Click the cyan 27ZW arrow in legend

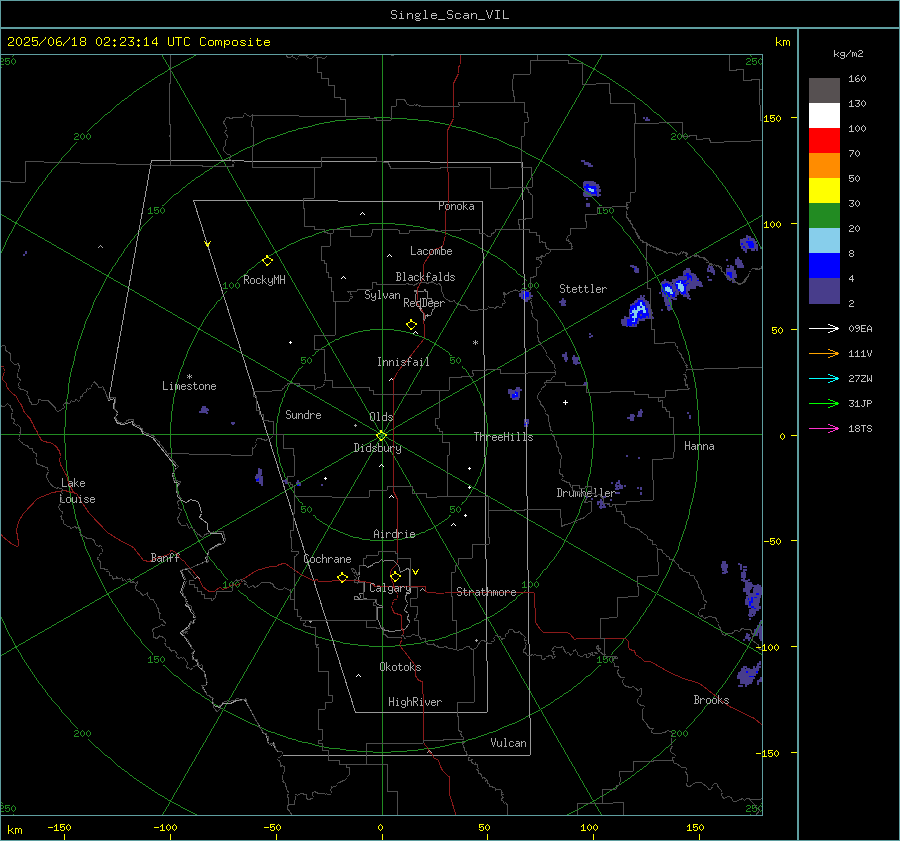coord(824,378)
